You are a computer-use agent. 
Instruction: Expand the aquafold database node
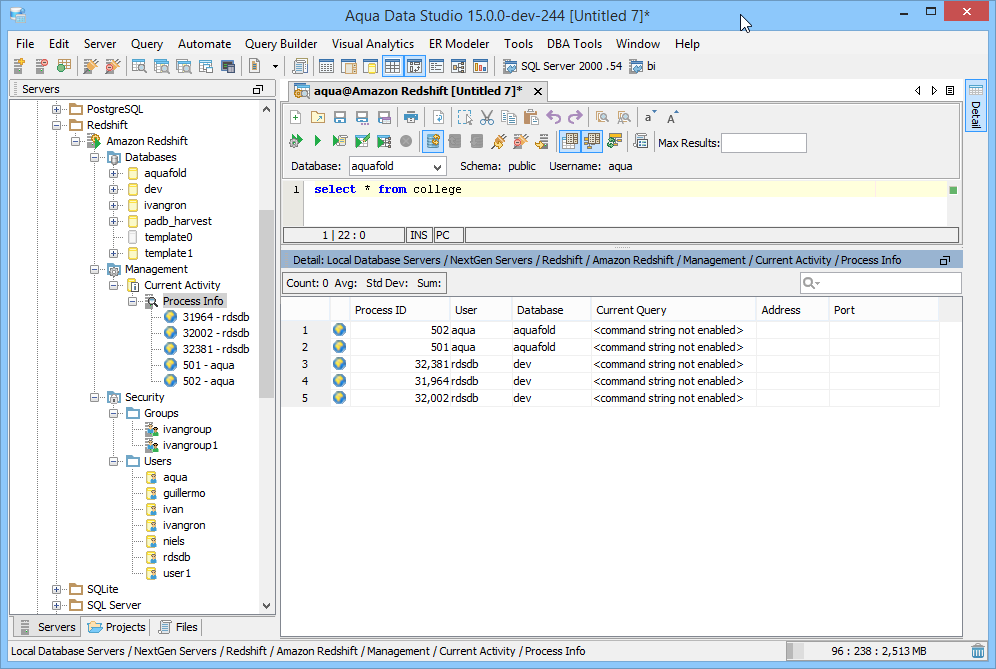pos(113,173)
